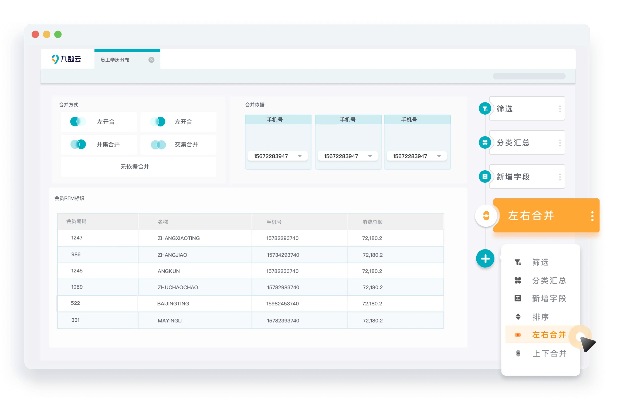
Task: Click the green plus add-step button
Action: point(485,259)
